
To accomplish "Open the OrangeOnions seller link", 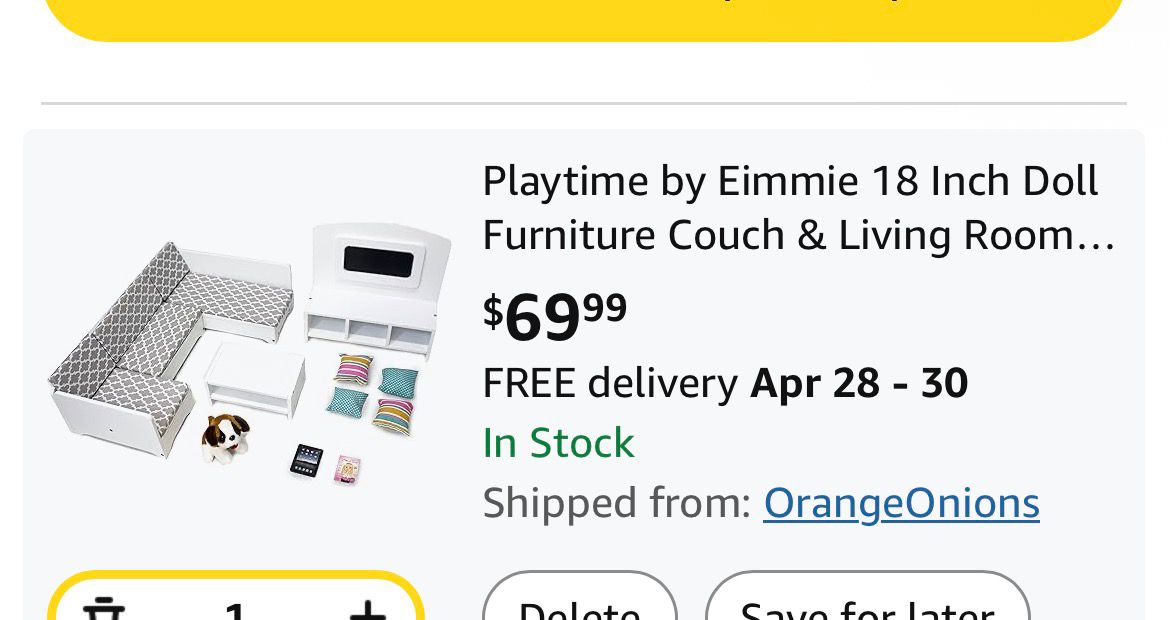I will 901,503.
